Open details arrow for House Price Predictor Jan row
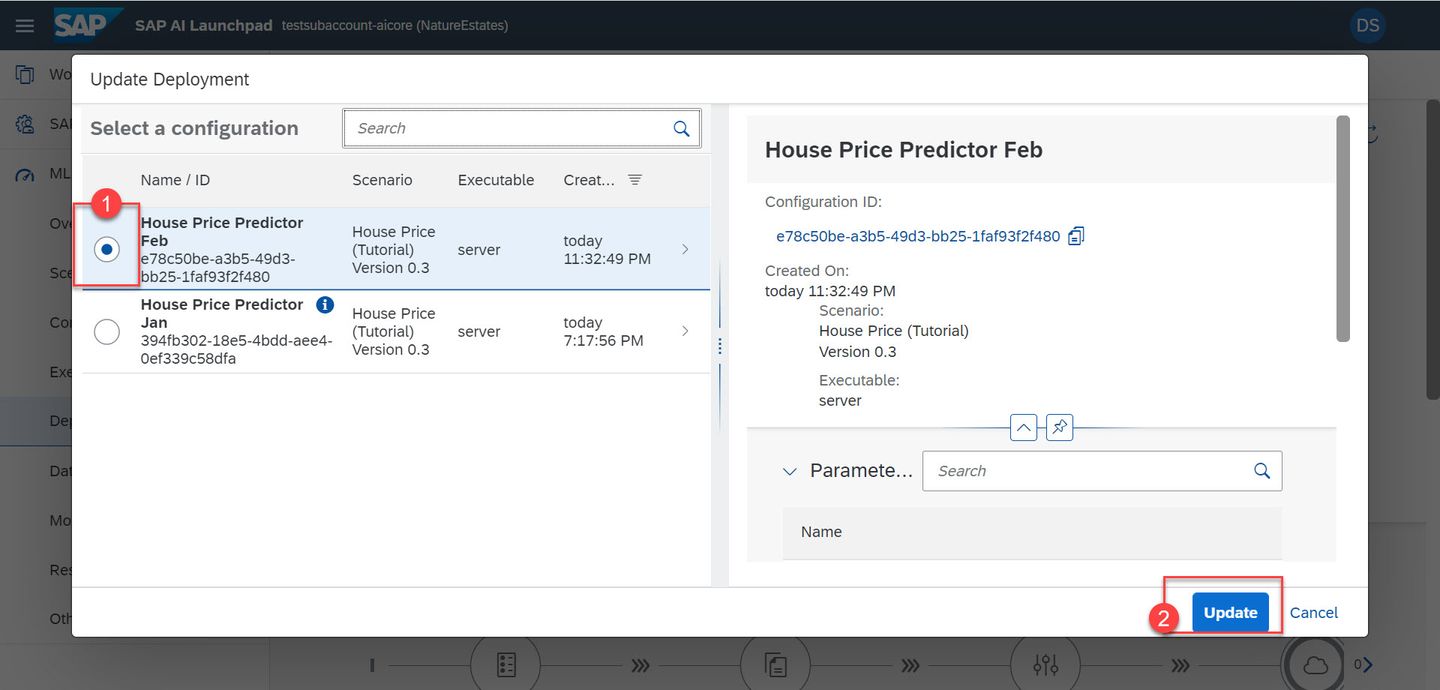1440x690 pixels. pos(685,331)
